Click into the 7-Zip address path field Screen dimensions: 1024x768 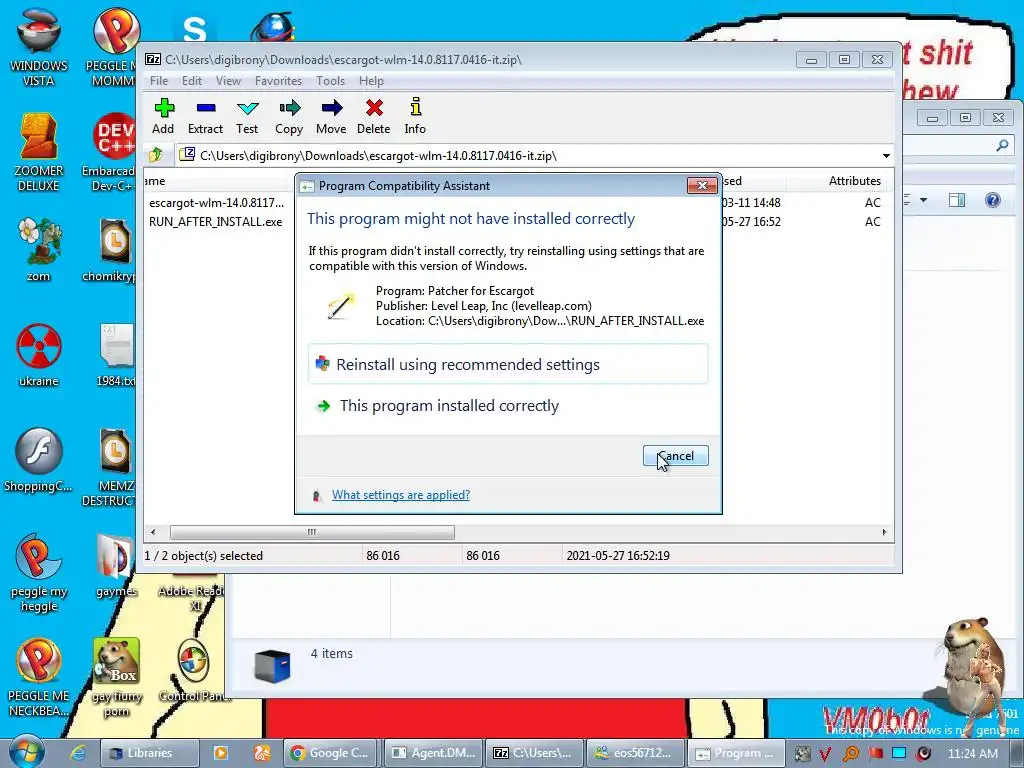point(534,155)
